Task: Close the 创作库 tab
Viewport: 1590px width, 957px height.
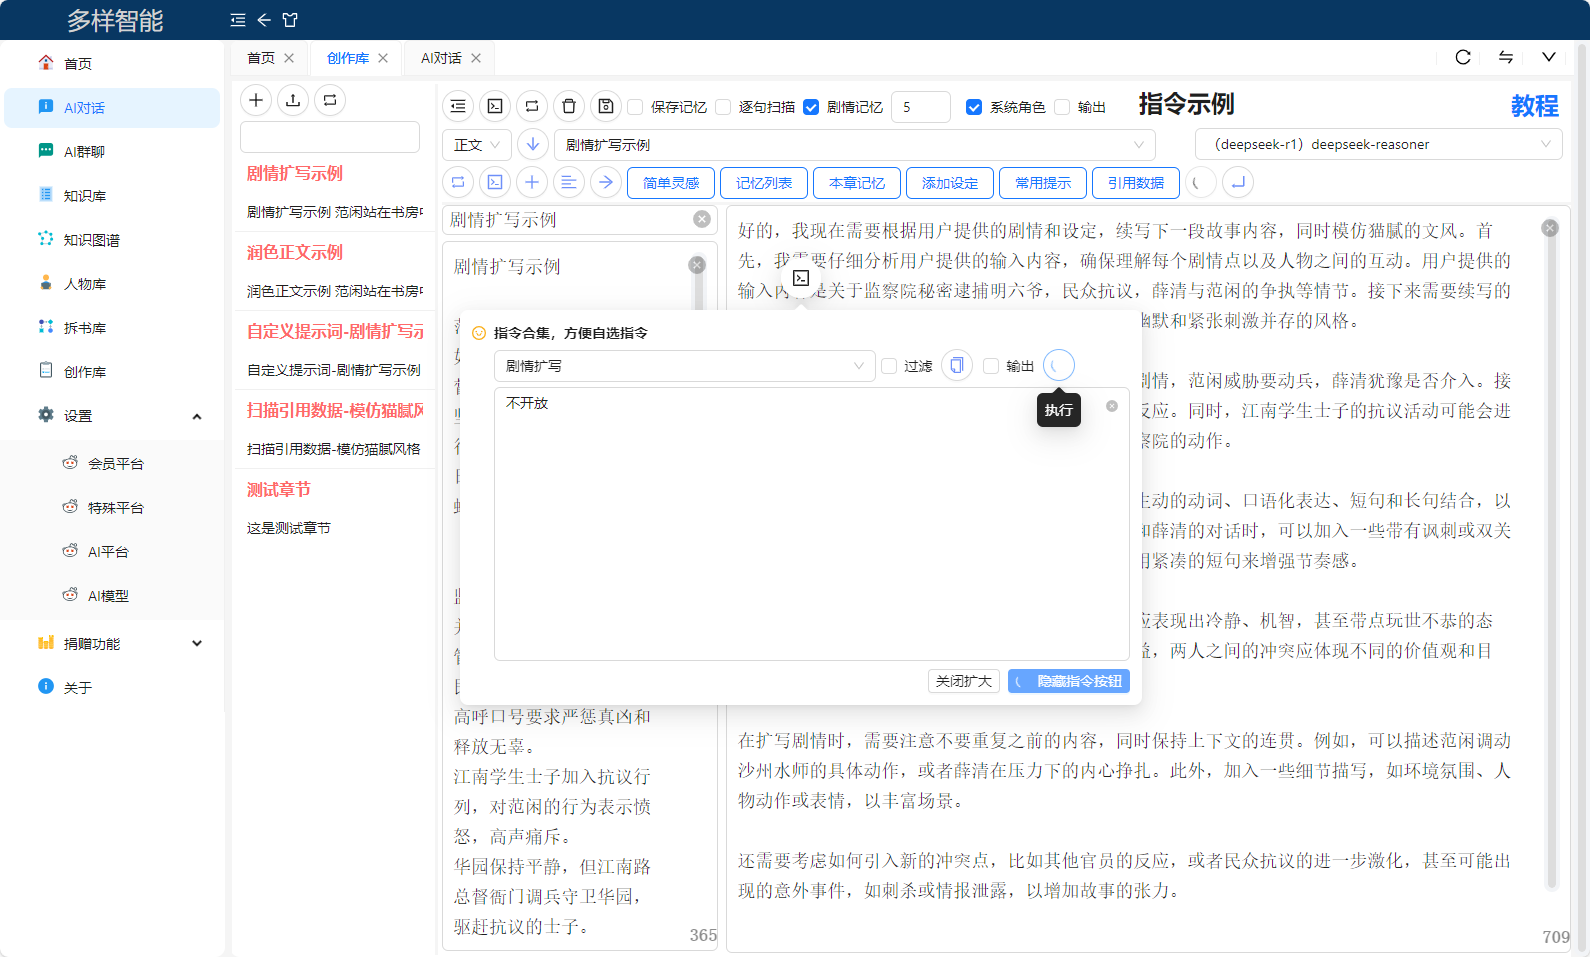Action: click(383, 58)
